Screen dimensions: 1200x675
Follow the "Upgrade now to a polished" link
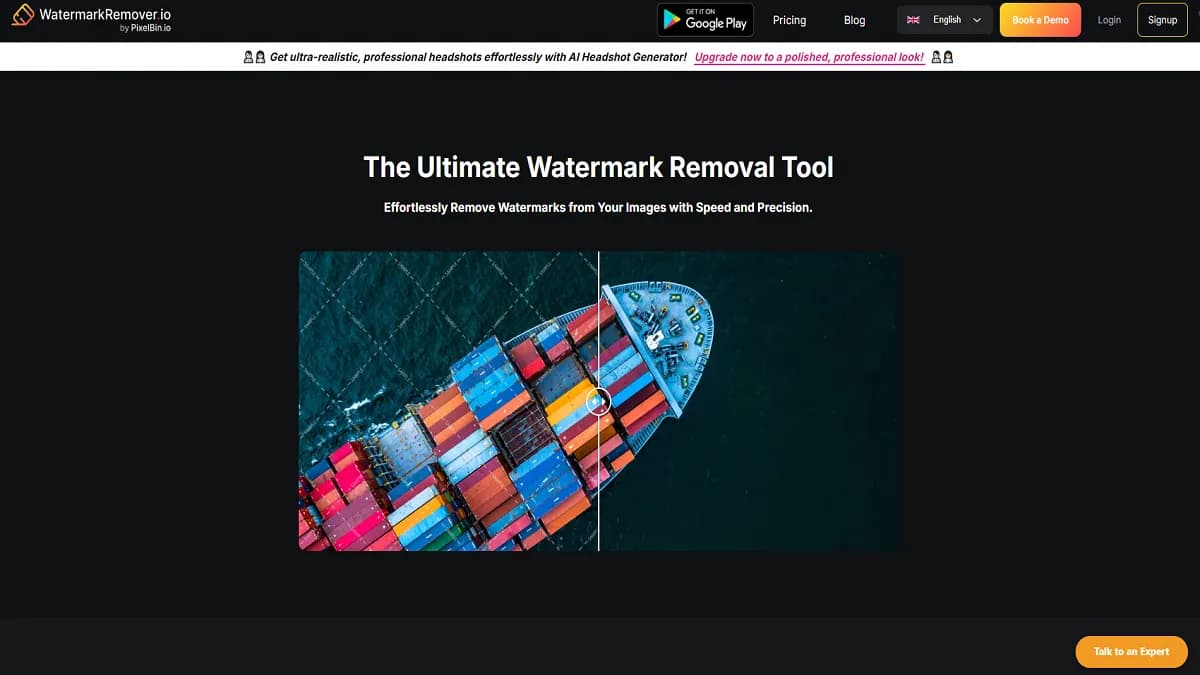(x=808, y=57)
